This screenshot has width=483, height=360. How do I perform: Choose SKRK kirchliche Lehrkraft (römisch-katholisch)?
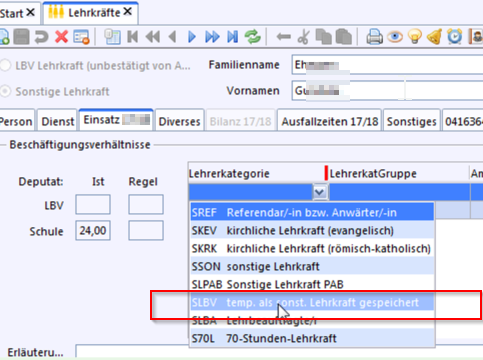312,248
